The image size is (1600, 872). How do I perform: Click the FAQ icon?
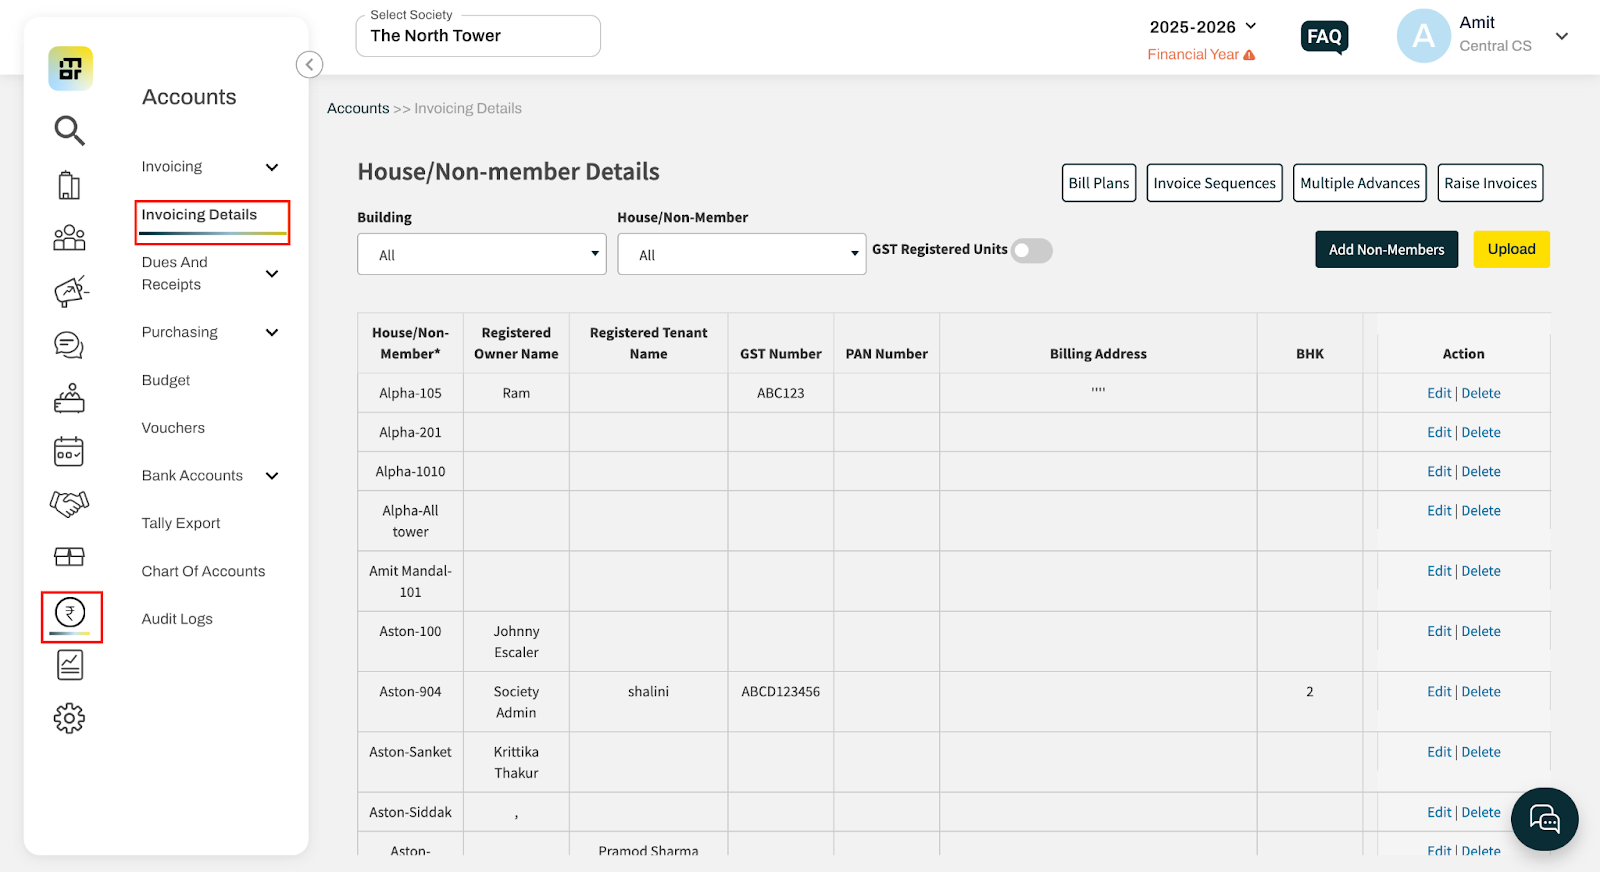point(1324,37)
